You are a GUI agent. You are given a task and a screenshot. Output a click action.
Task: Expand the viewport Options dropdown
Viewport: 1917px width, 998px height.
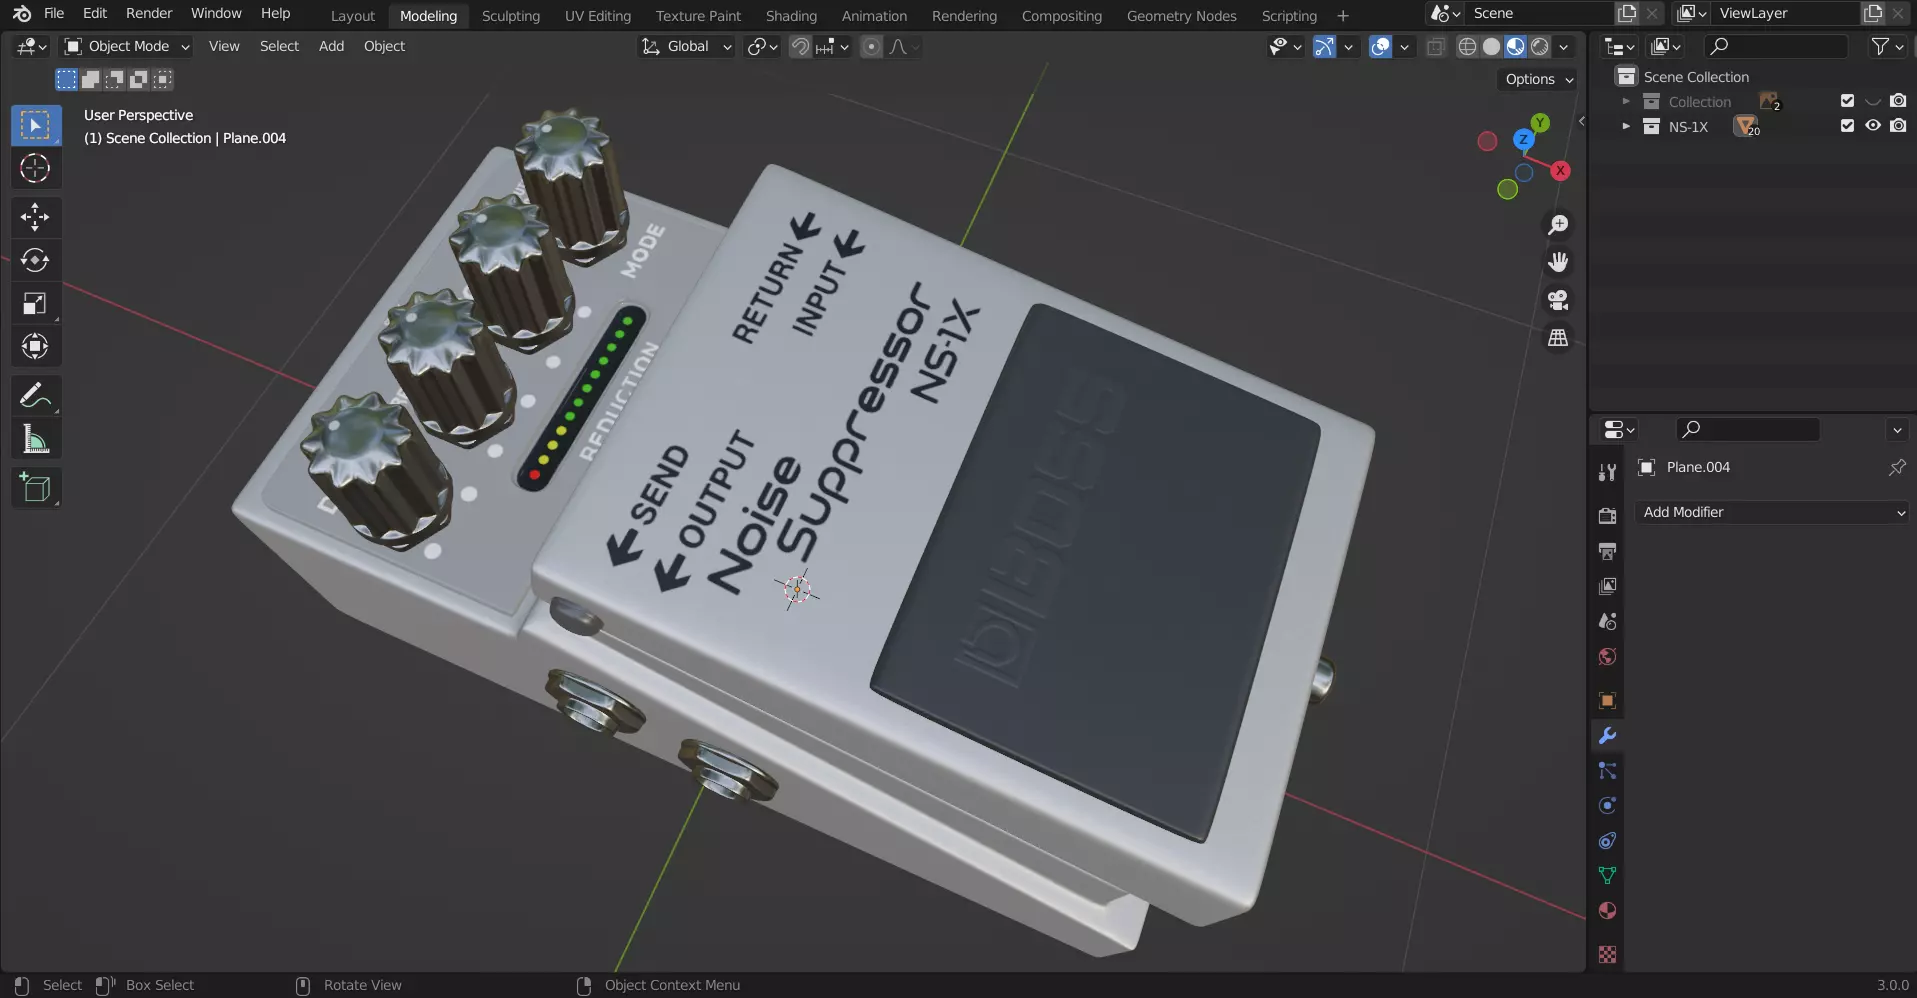pos(1538,79)
